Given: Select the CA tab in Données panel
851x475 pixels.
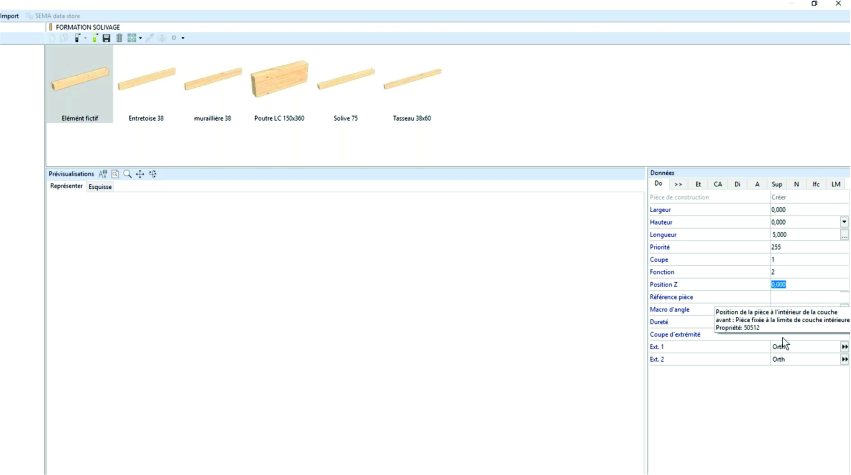Looking at the screenshot, I should tap(717, 184).
